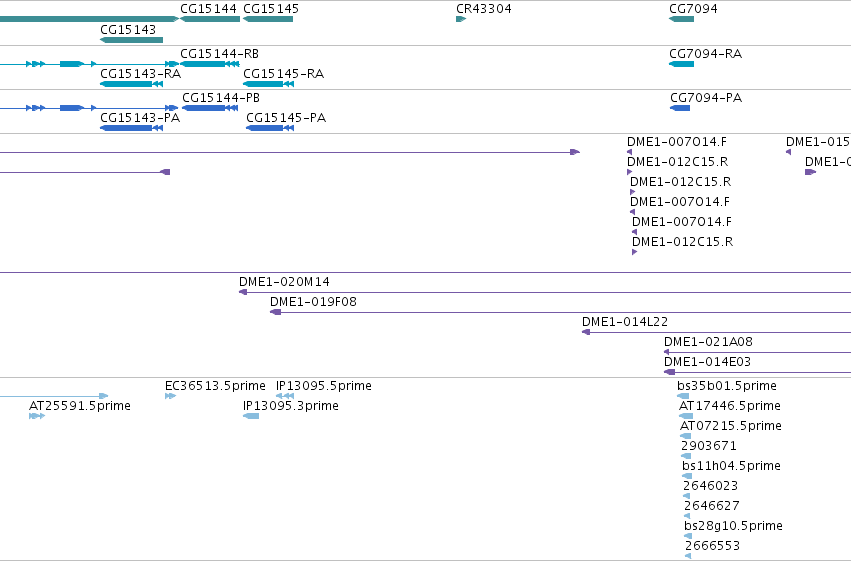Open BAC clone DME1-019F08
The image size is (851, 561).
(561, 312)
